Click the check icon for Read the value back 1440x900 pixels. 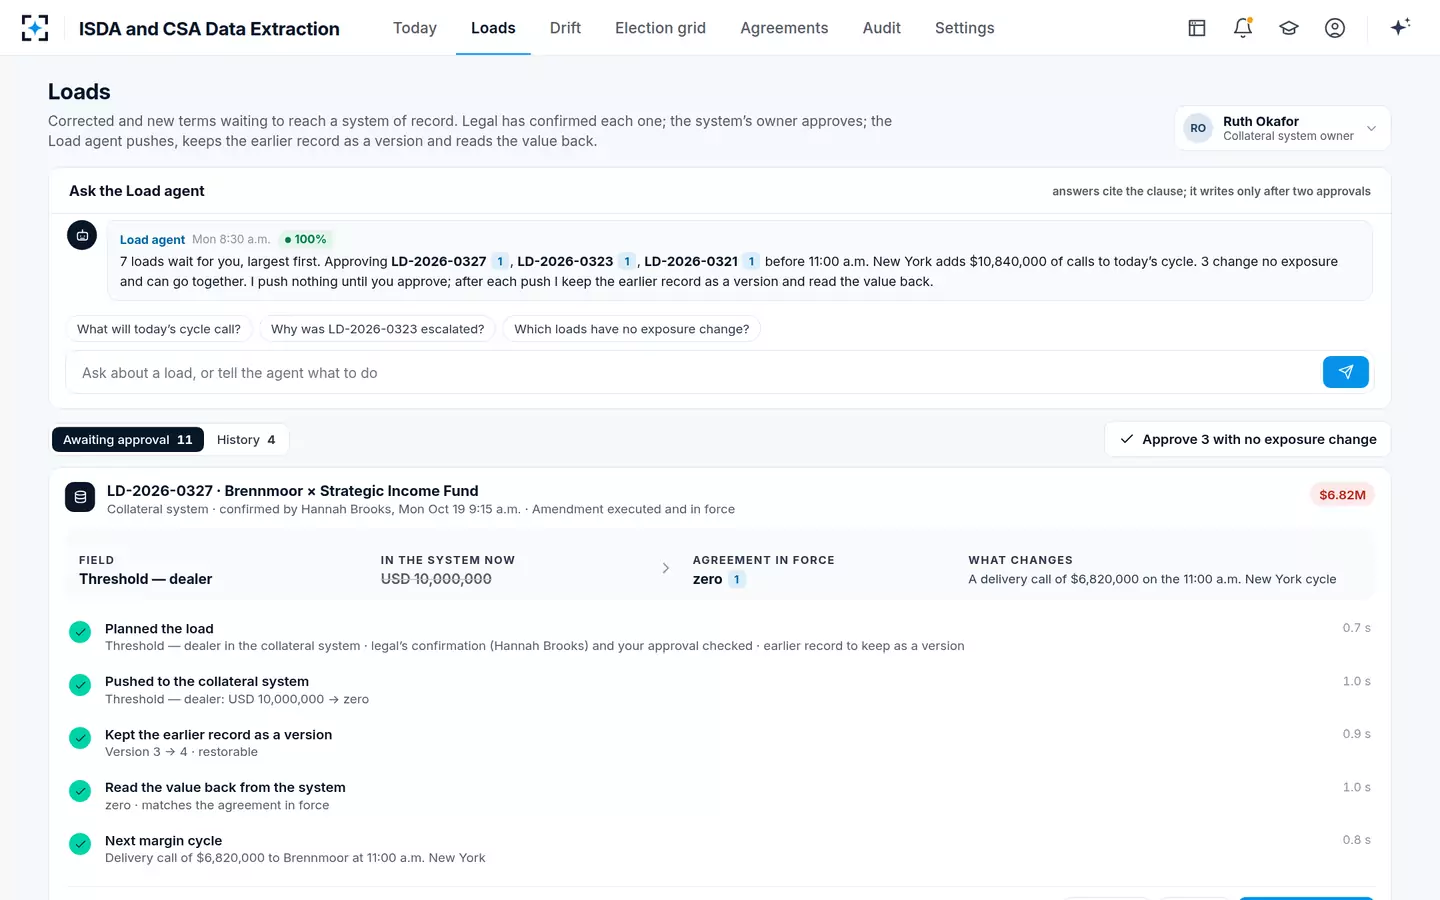click(x=80, y=791)
